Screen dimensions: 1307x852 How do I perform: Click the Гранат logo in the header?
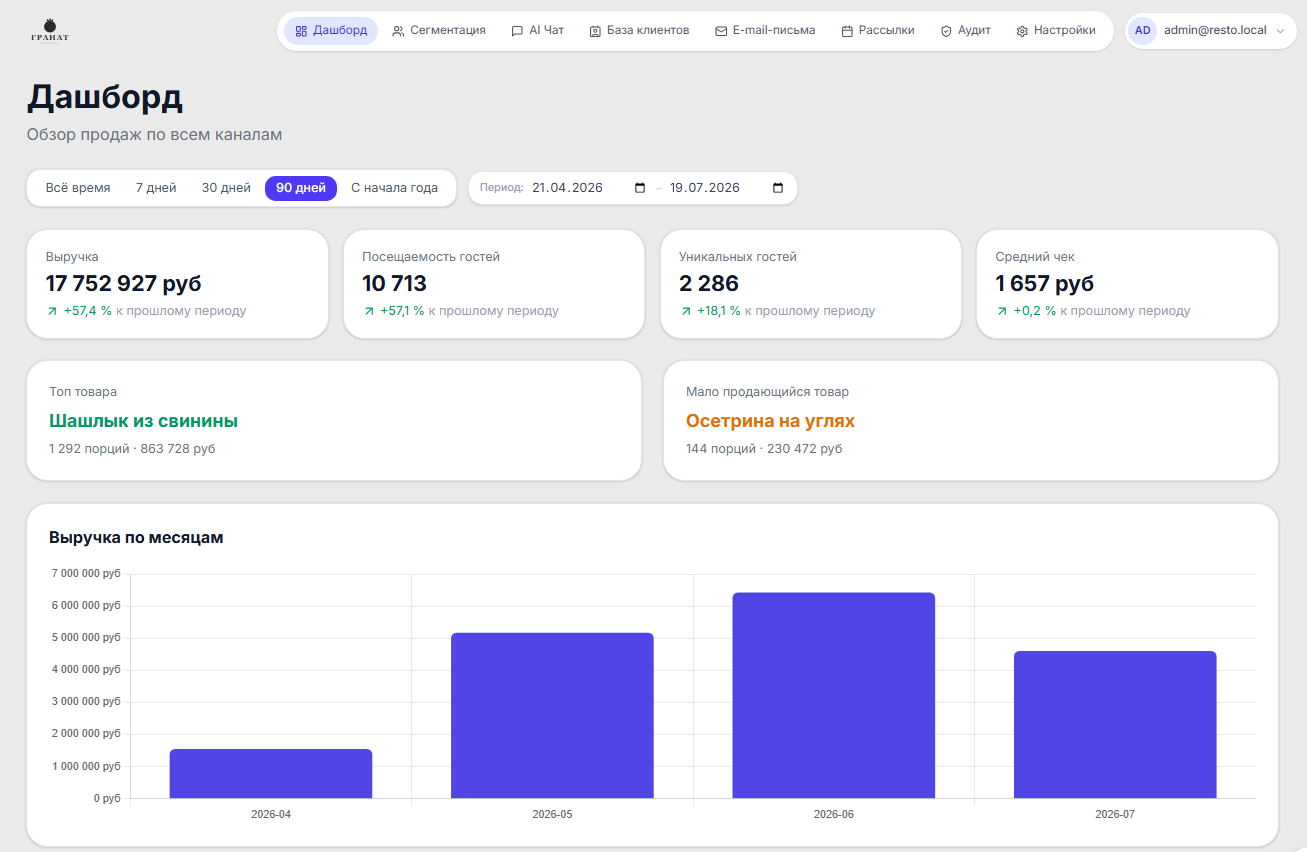[50, 31]
